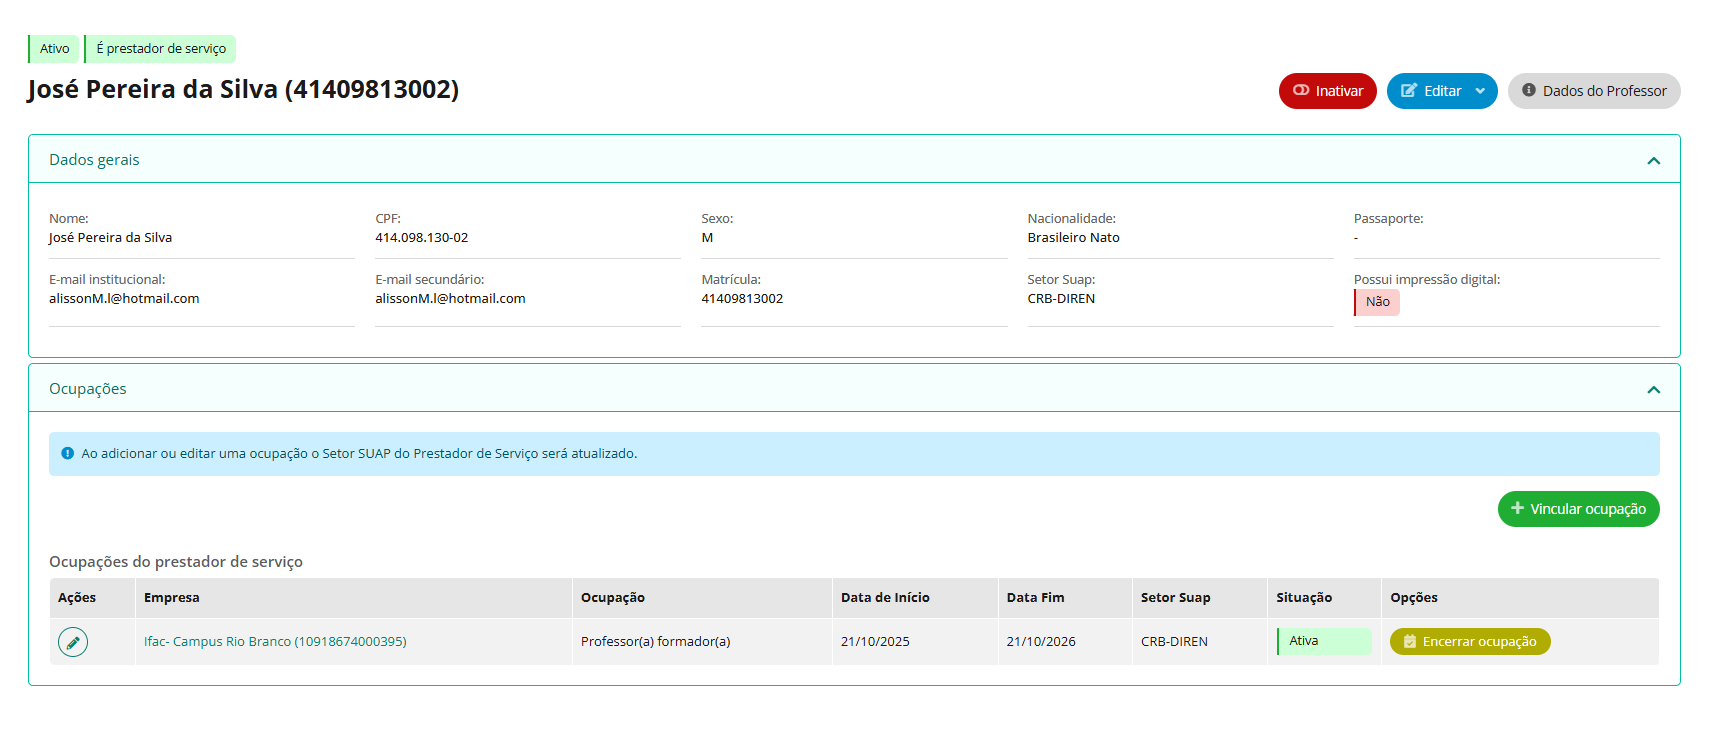Image resolution: width=1712 pixels, height=737 pixels.
Task: Click the red Não fingerprint badge
Action: 1377,302
